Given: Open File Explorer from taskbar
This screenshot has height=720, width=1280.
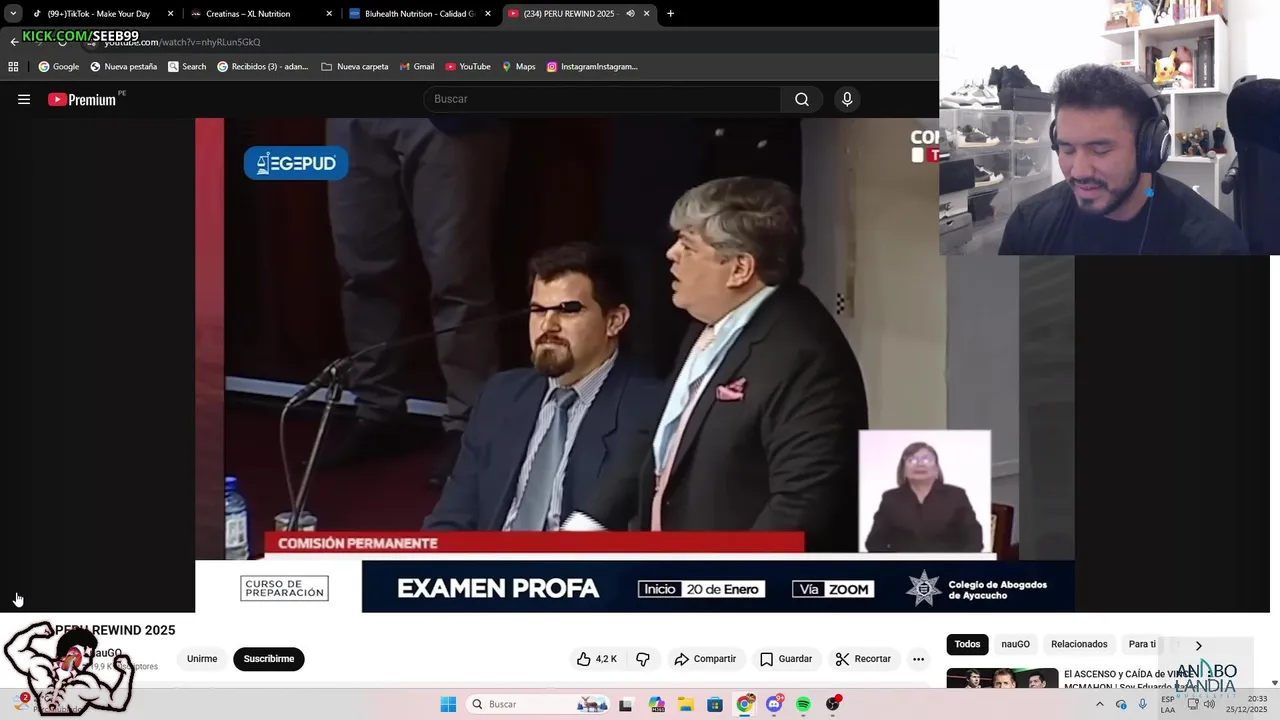Looking at the screenshot, I should [x=686, y=704].
